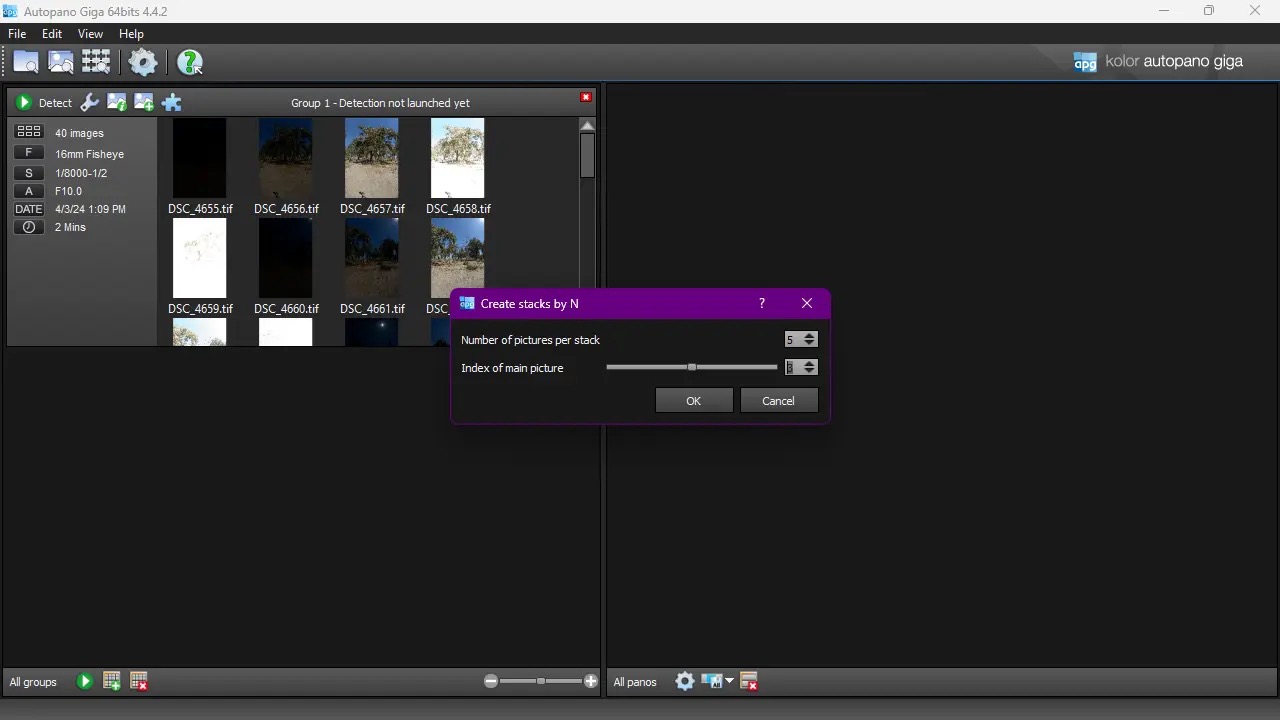Click the select images icon with magnifier

pos(61,62)
